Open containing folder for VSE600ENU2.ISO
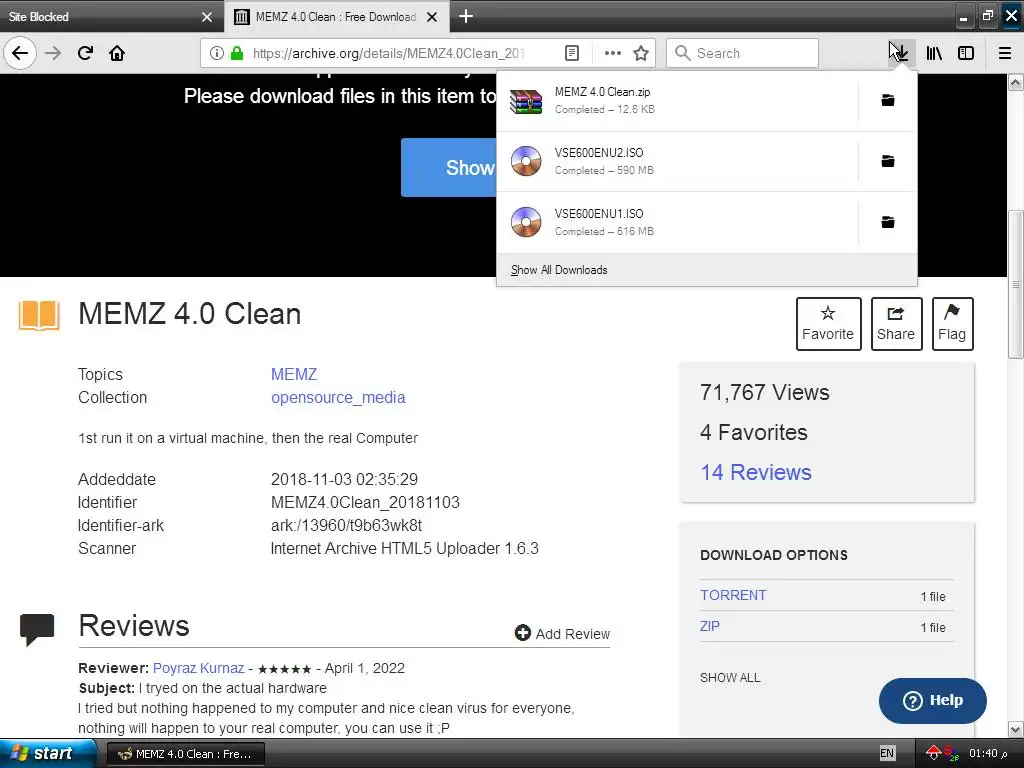1024x768 pixels. click(888, 161)
